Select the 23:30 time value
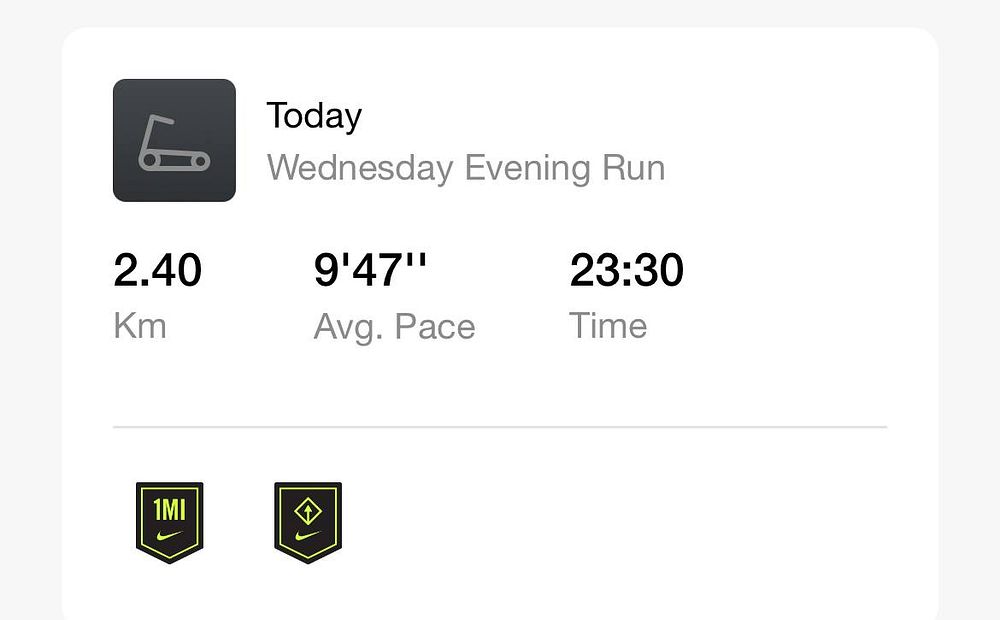Image resolution: width=1000 pixels, height=620 pixels. [x=627, y=271]
